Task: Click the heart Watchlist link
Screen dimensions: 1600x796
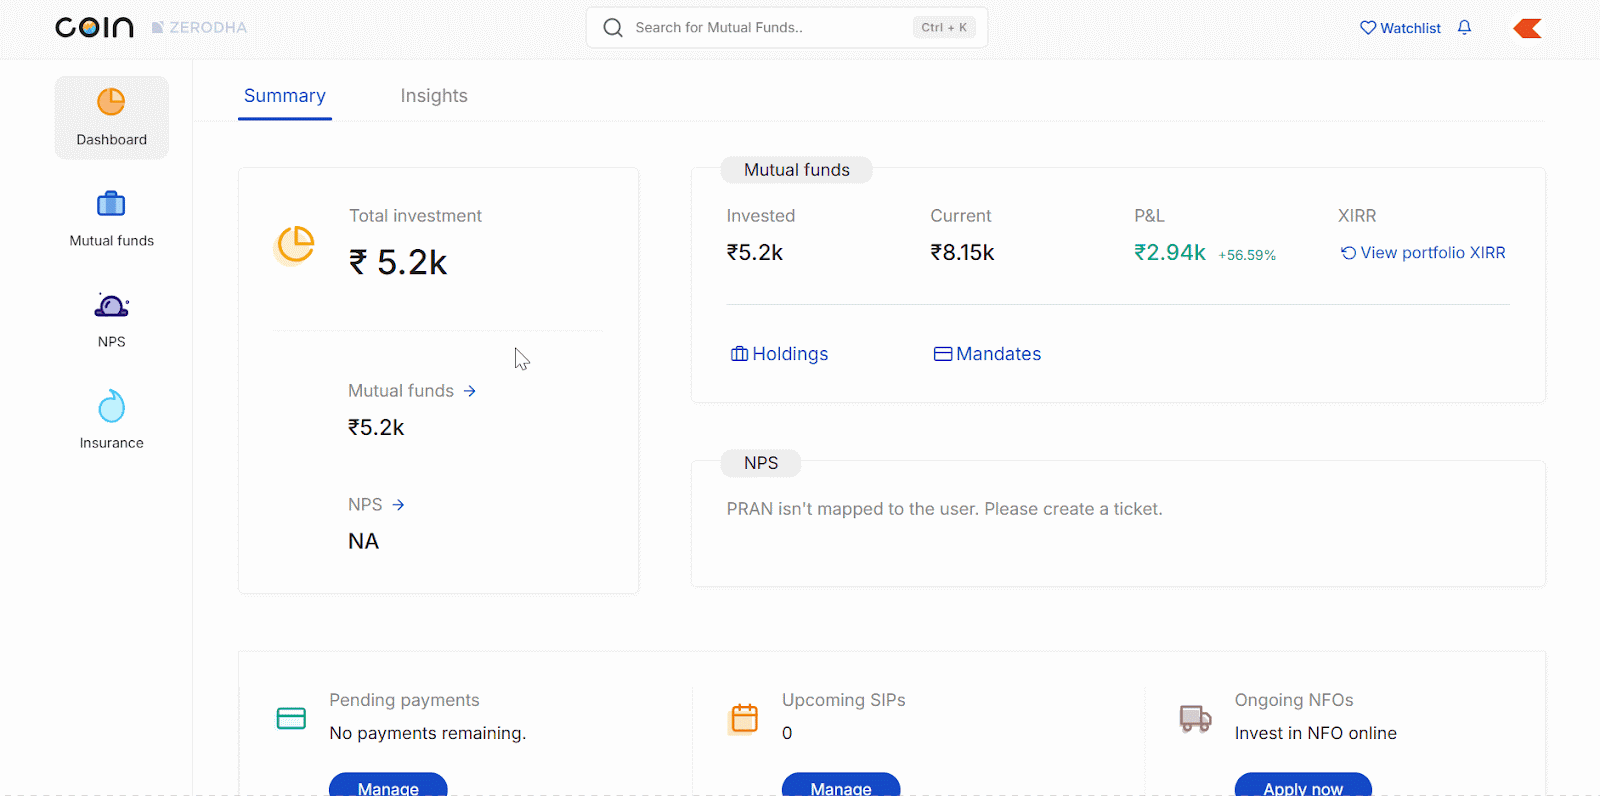Action: coord(1400,28)
